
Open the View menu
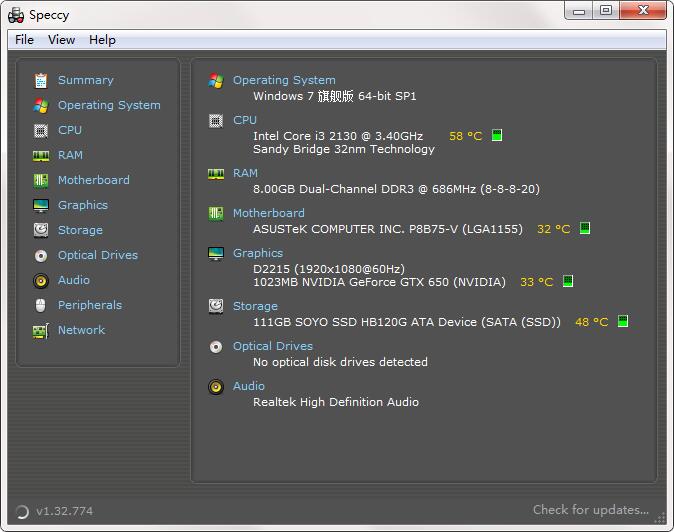coord(61,40)
